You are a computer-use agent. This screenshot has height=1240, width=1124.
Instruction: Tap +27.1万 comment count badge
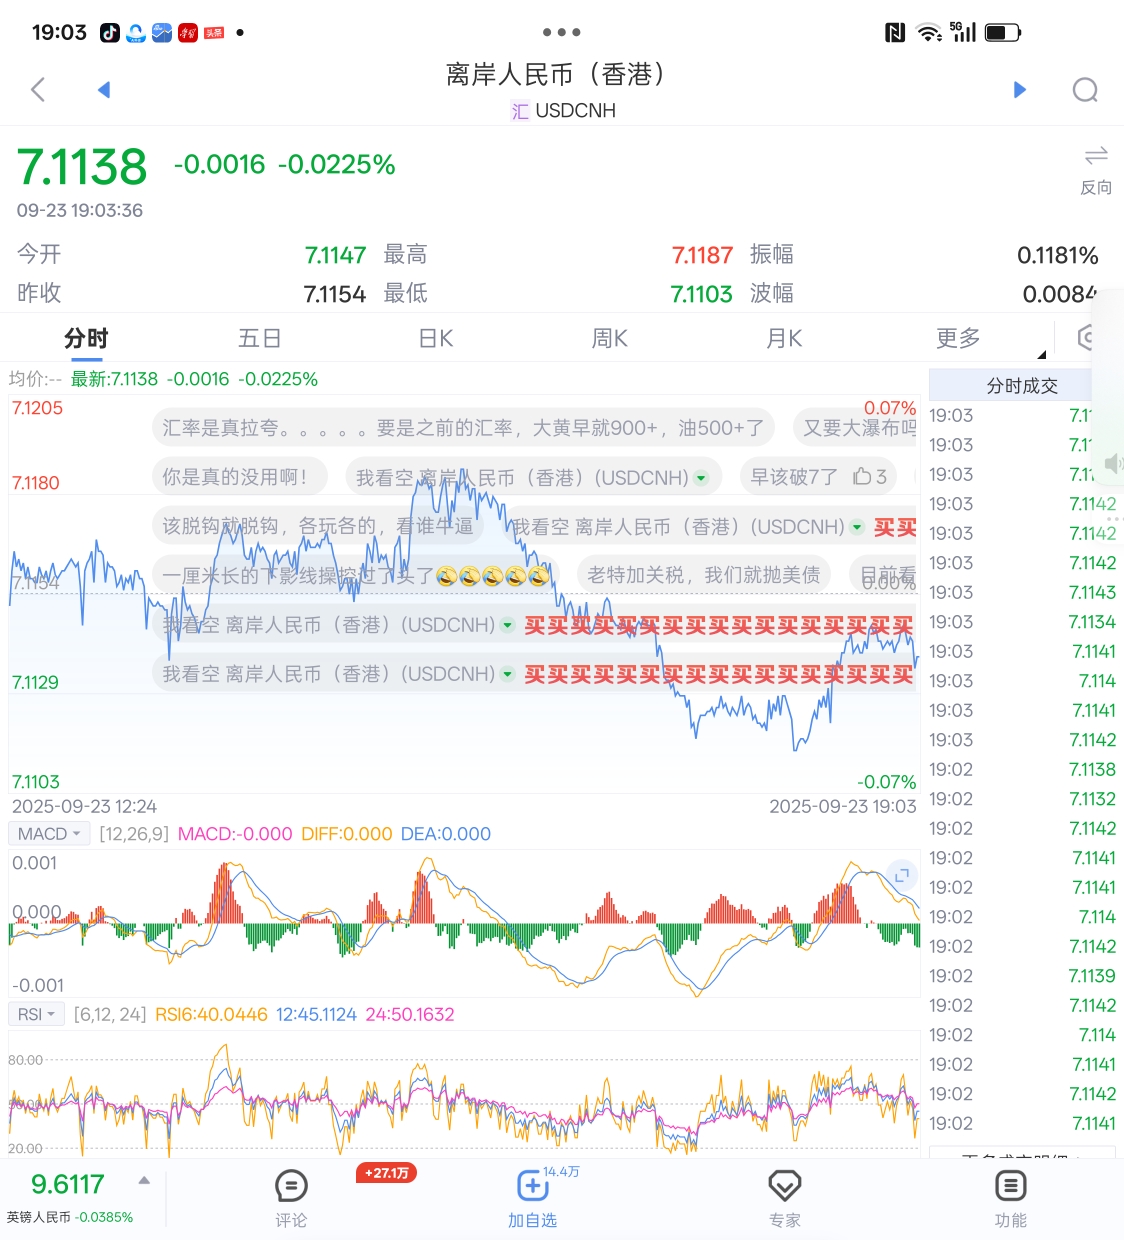(386, 1173)
